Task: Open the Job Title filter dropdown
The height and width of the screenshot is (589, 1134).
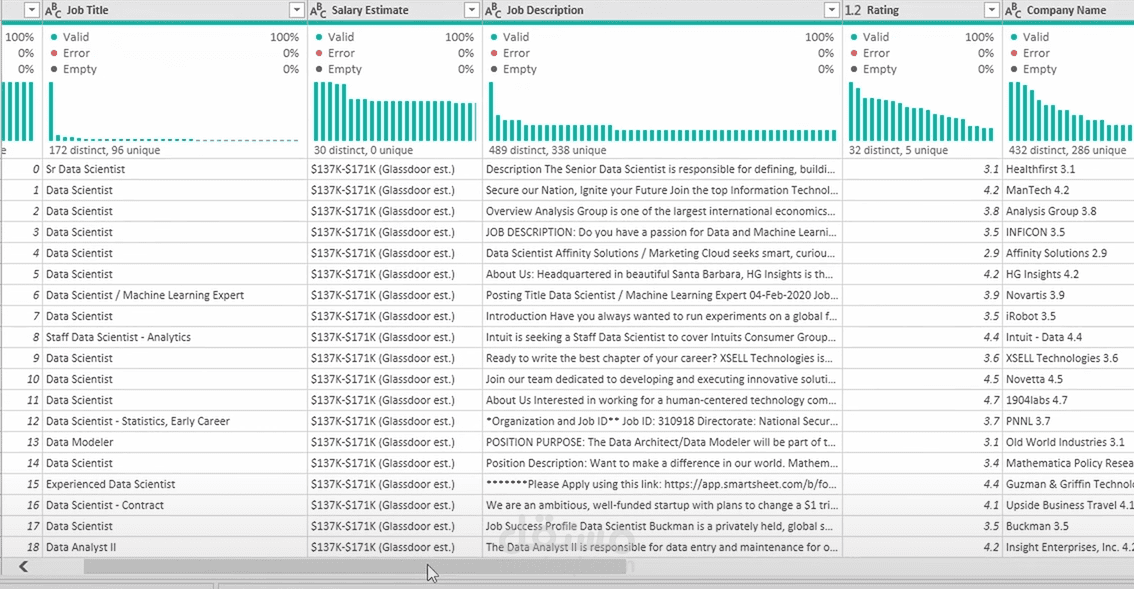Action: pos(297,10)
